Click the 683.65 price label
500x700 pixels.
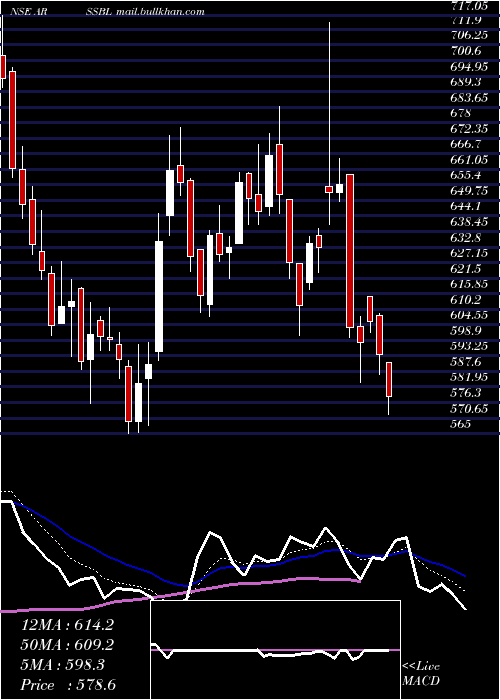471,97
